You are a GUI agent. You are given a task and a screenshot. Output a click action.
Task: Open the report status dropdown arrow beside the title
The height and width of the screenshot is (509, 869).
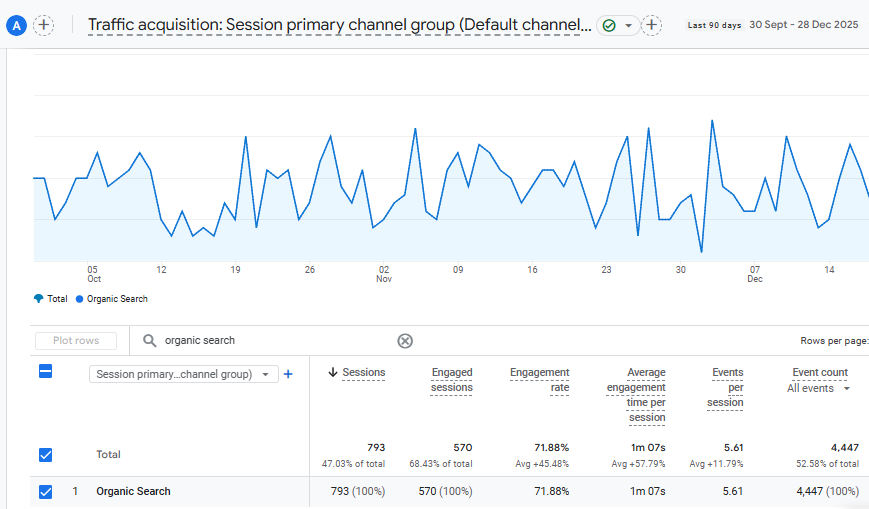pyautogui.click(x=628, y=25)
